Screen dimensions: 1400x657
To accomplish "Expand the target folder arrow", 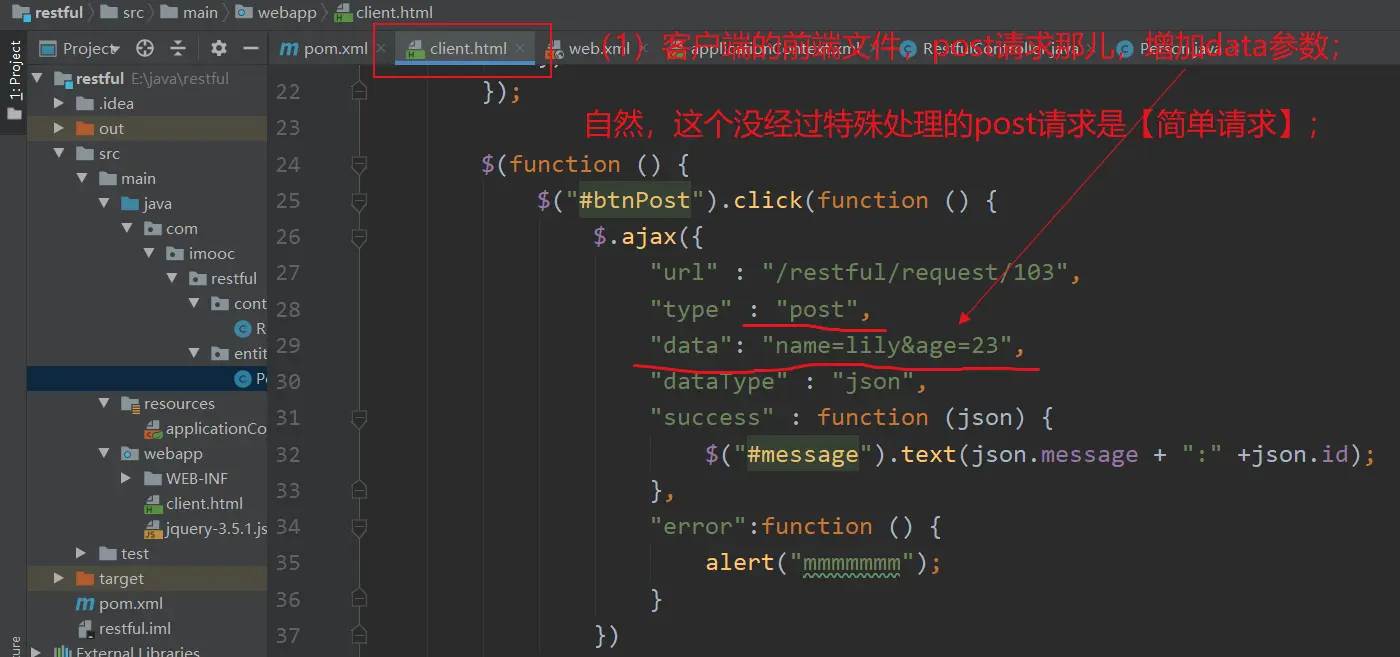I will [x=59, y=578].
